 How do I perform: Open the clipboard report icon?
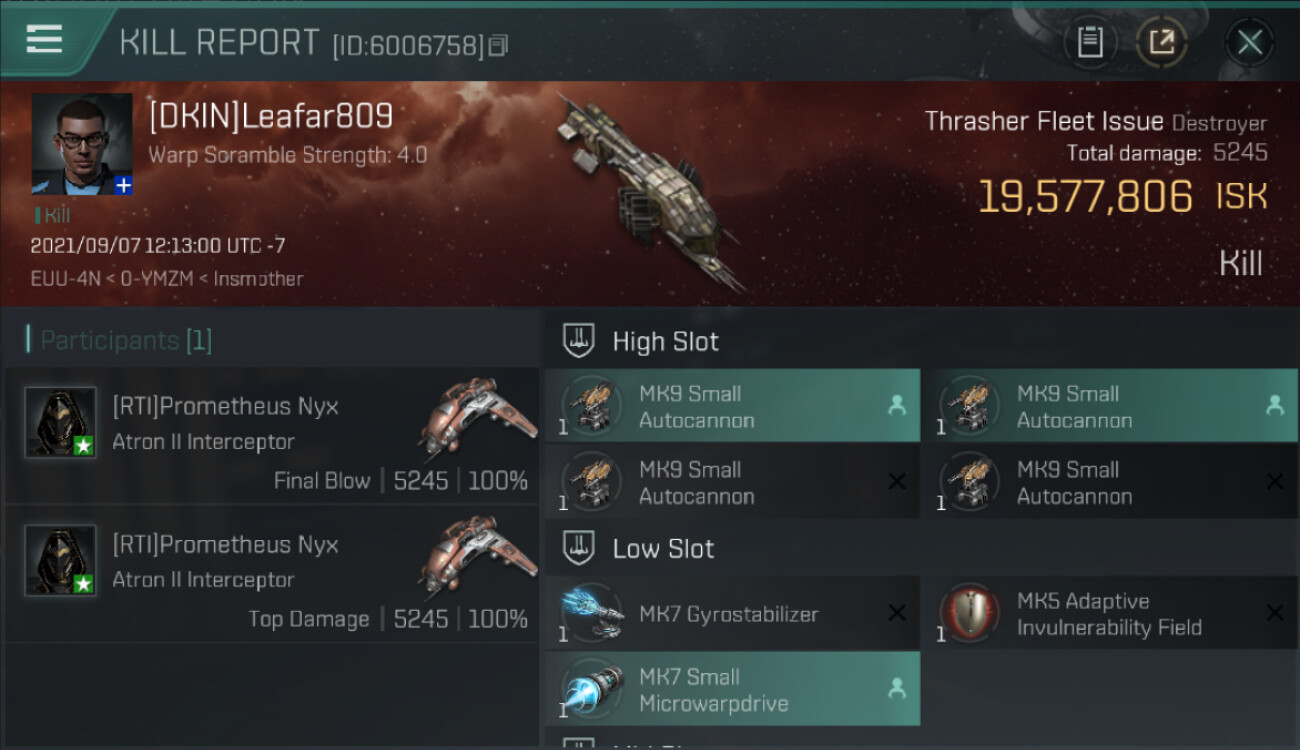coord(1089,42)
